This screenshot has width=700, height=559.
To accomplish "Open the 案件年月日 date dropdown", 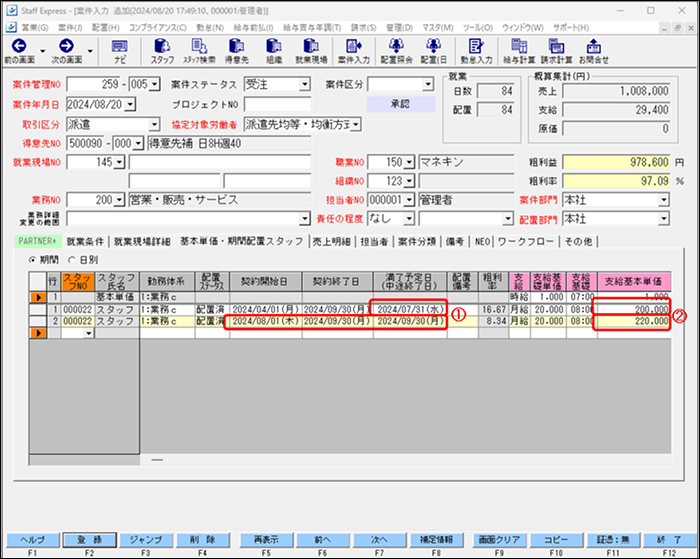I will coord(130,105).
